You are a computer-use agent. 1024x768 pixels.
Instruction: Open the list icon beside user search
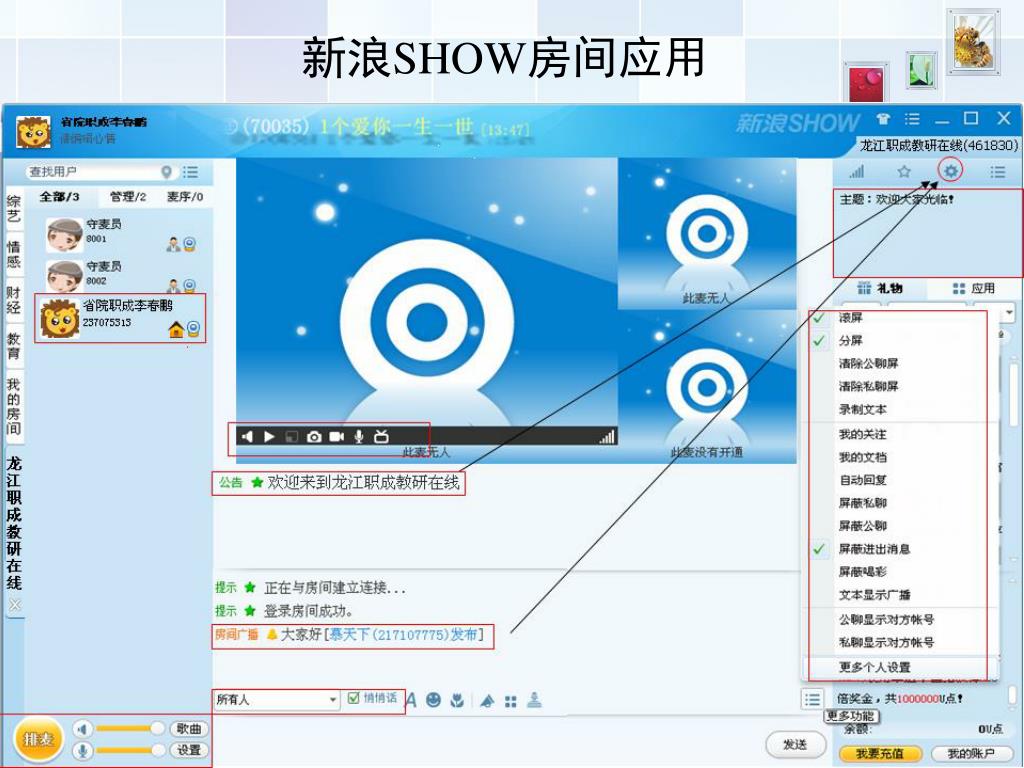point(190,172)
